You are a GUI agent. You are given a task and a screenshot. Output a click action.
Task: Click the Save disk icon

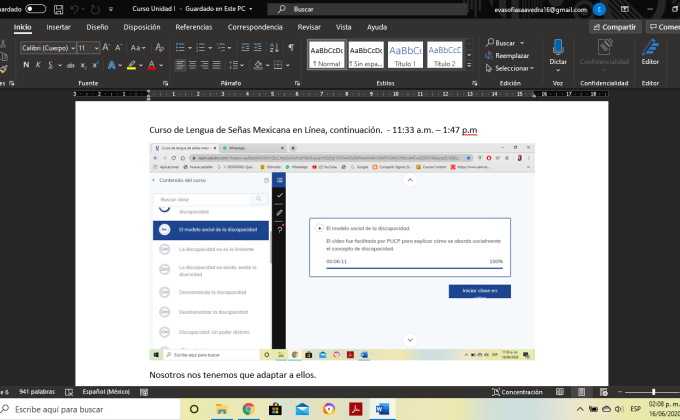[x=59, y=9]
